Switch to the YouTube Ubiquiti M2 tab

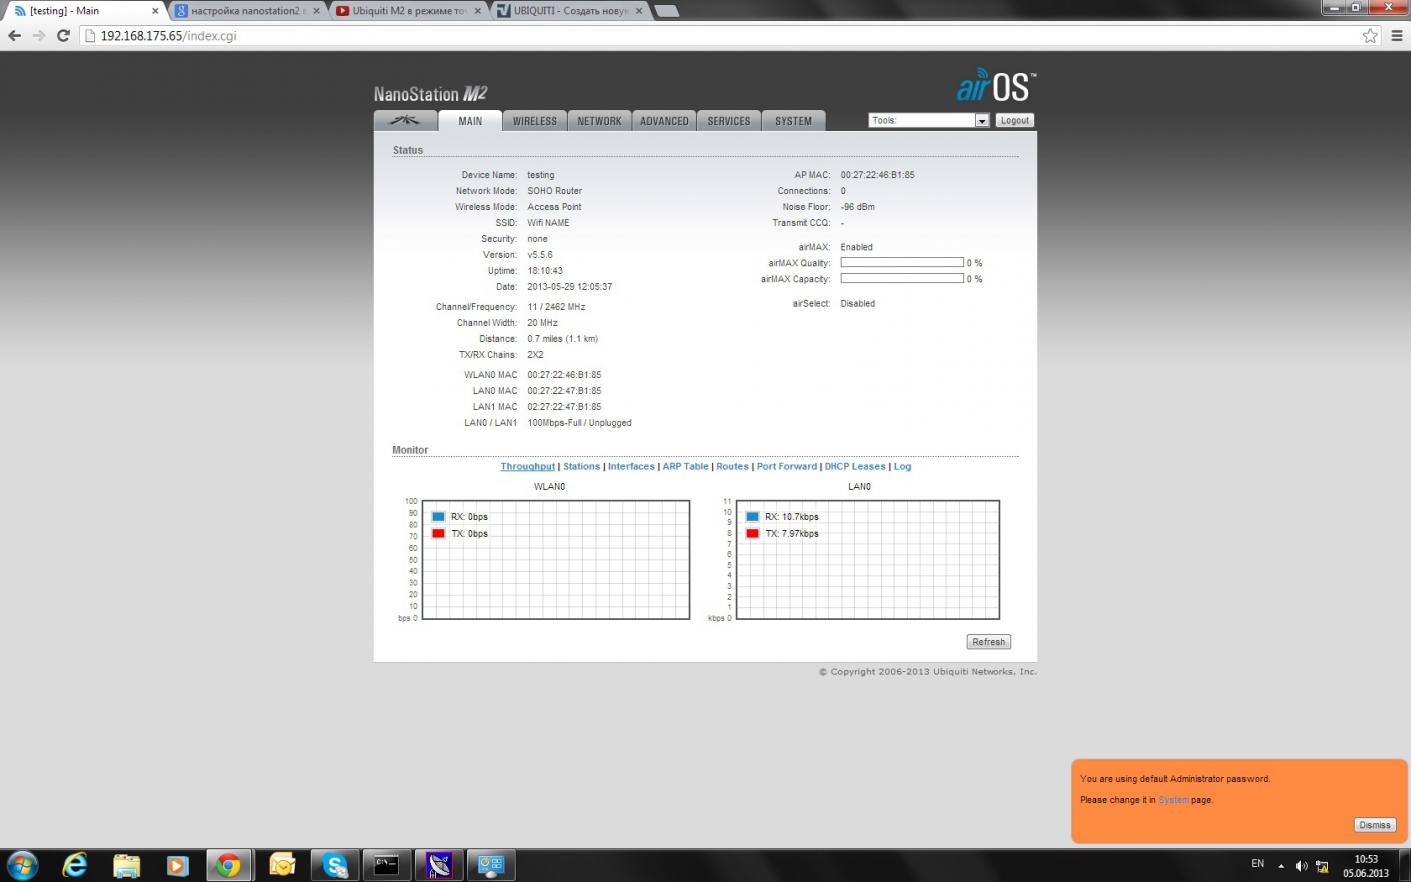tap(408, 11)
